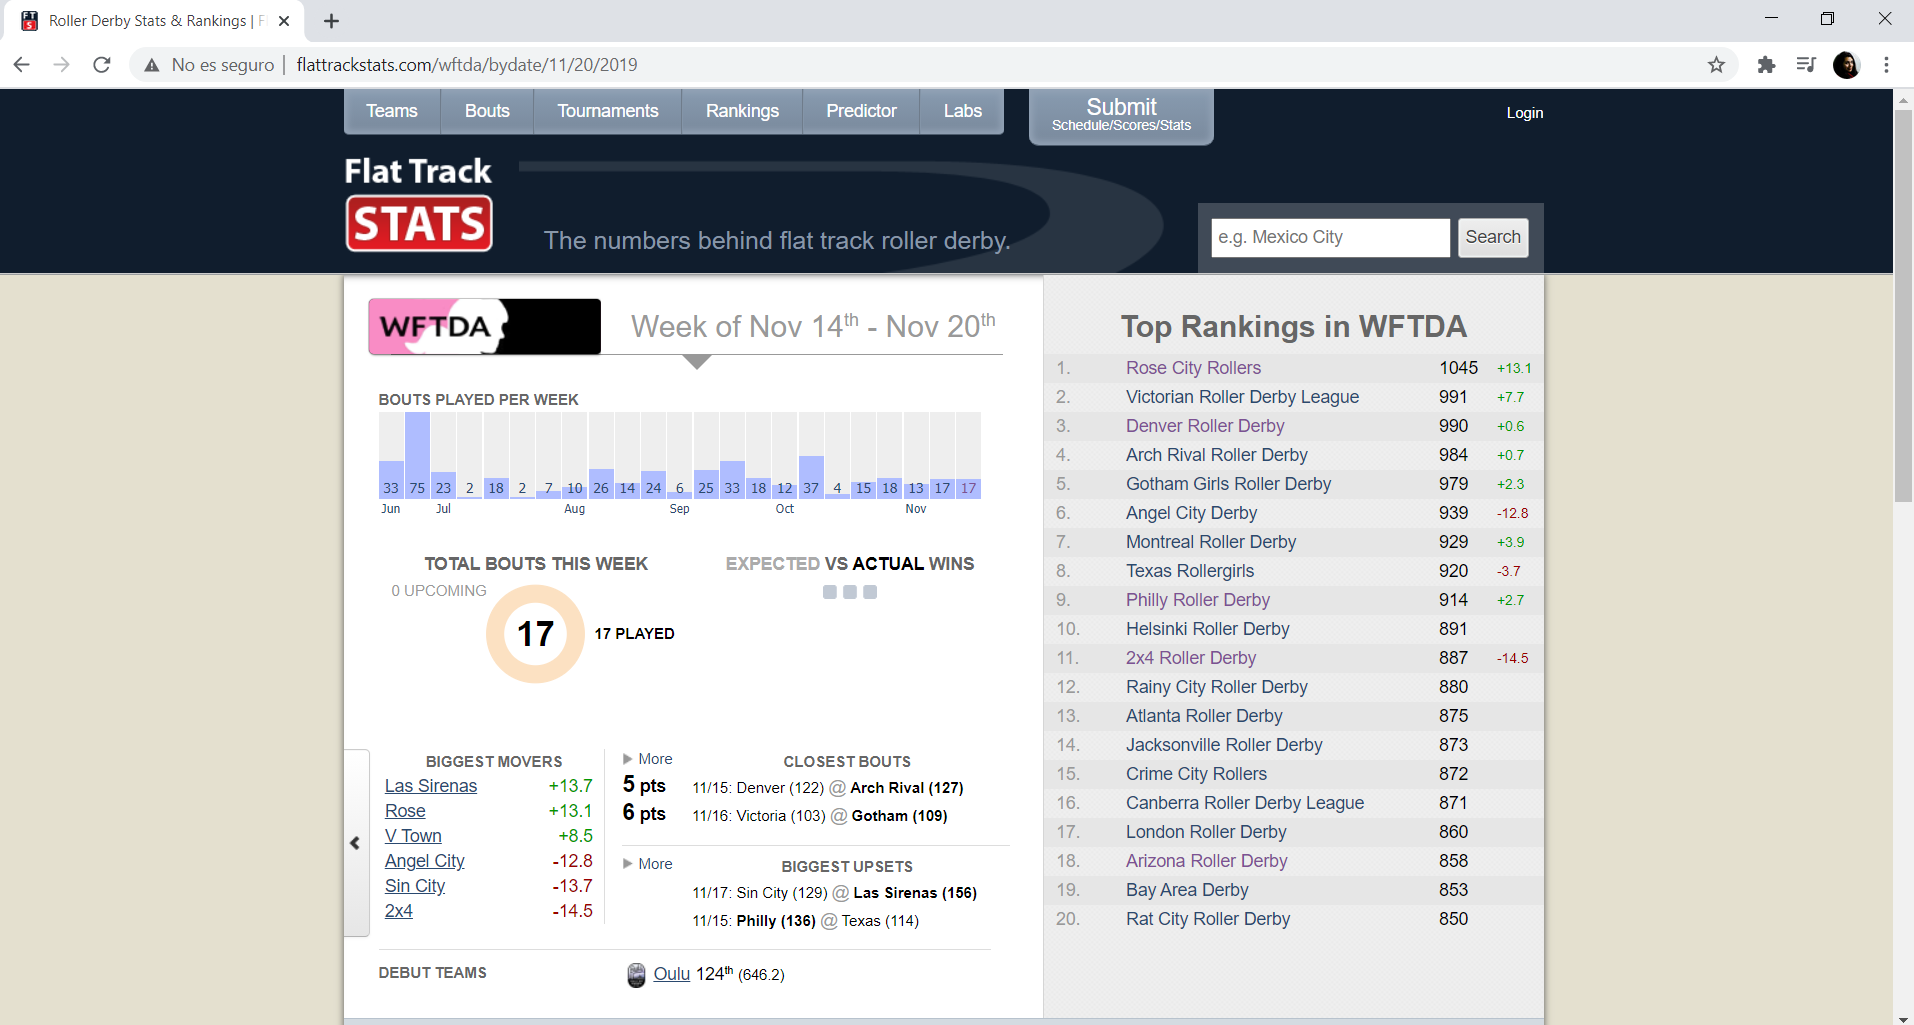Open the Predictor menu
The image size is (1914, 1025).
click(x=861, y=111)
